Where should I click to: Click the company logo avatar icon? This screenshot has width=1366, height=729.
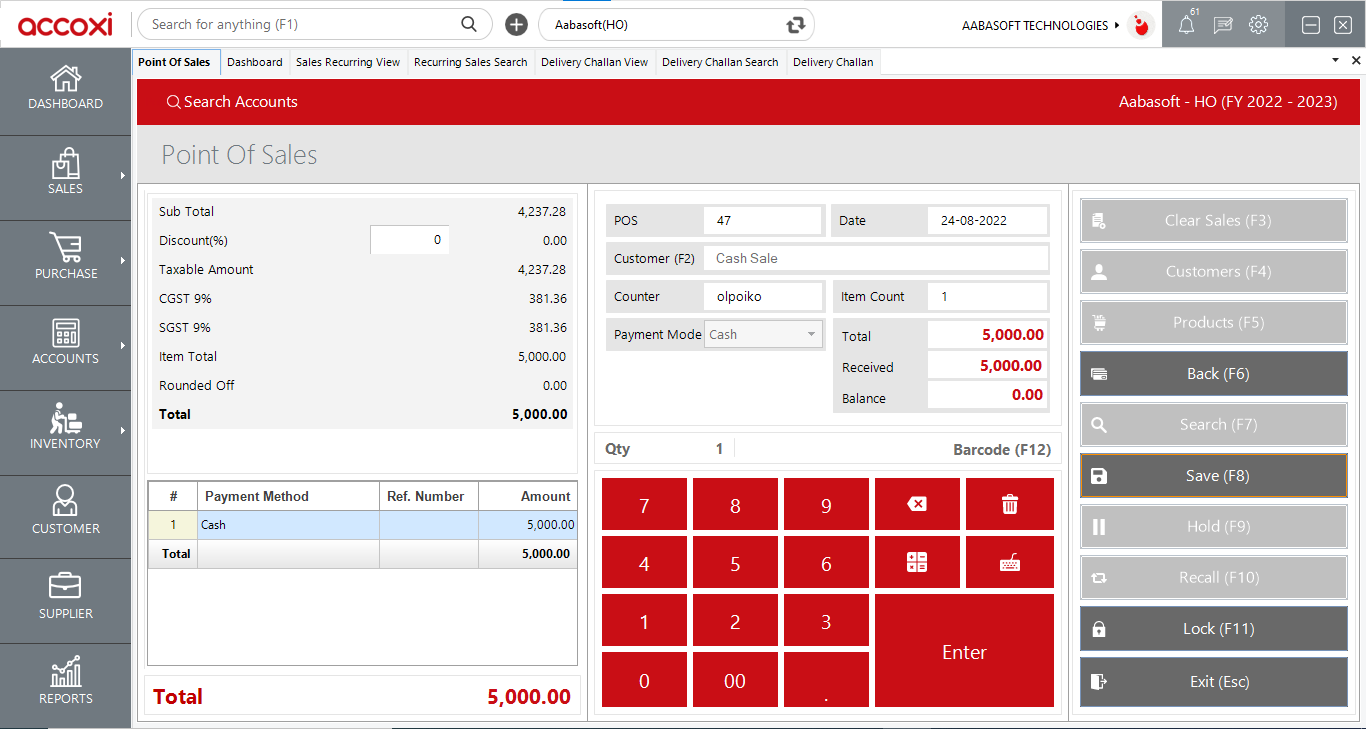click(x=1140, y=25)
